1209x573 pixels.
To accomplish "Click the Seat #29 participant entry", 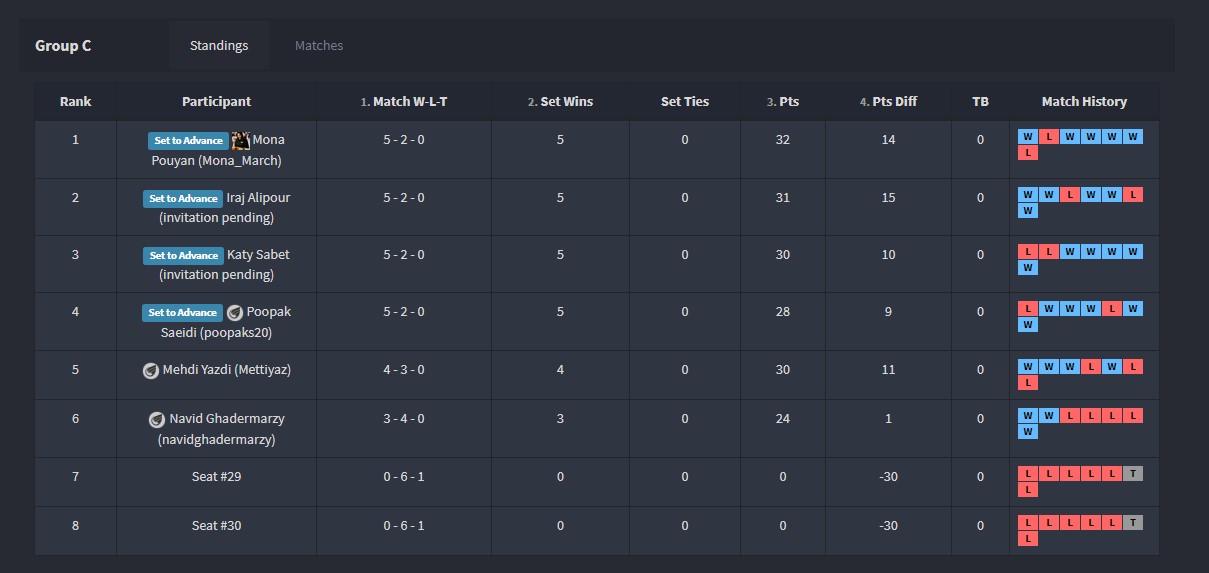I will (x=216, y=477).
